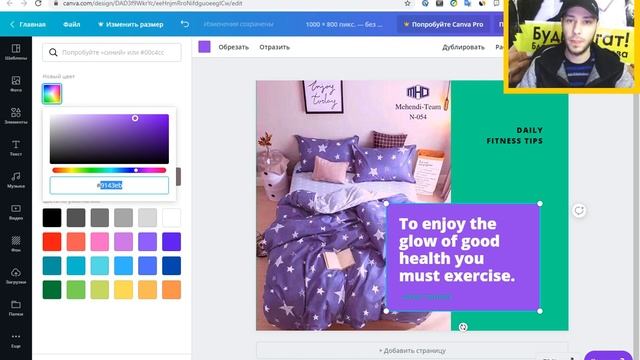Click the rotate handle below purple box
640x360 pixels.
[x=463, y=327]
